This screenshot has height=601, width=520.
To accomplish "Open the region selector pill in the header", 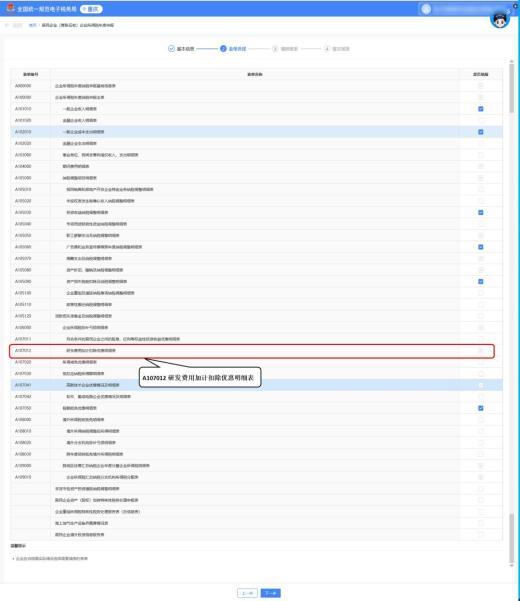I will click(x=91, y=9).
